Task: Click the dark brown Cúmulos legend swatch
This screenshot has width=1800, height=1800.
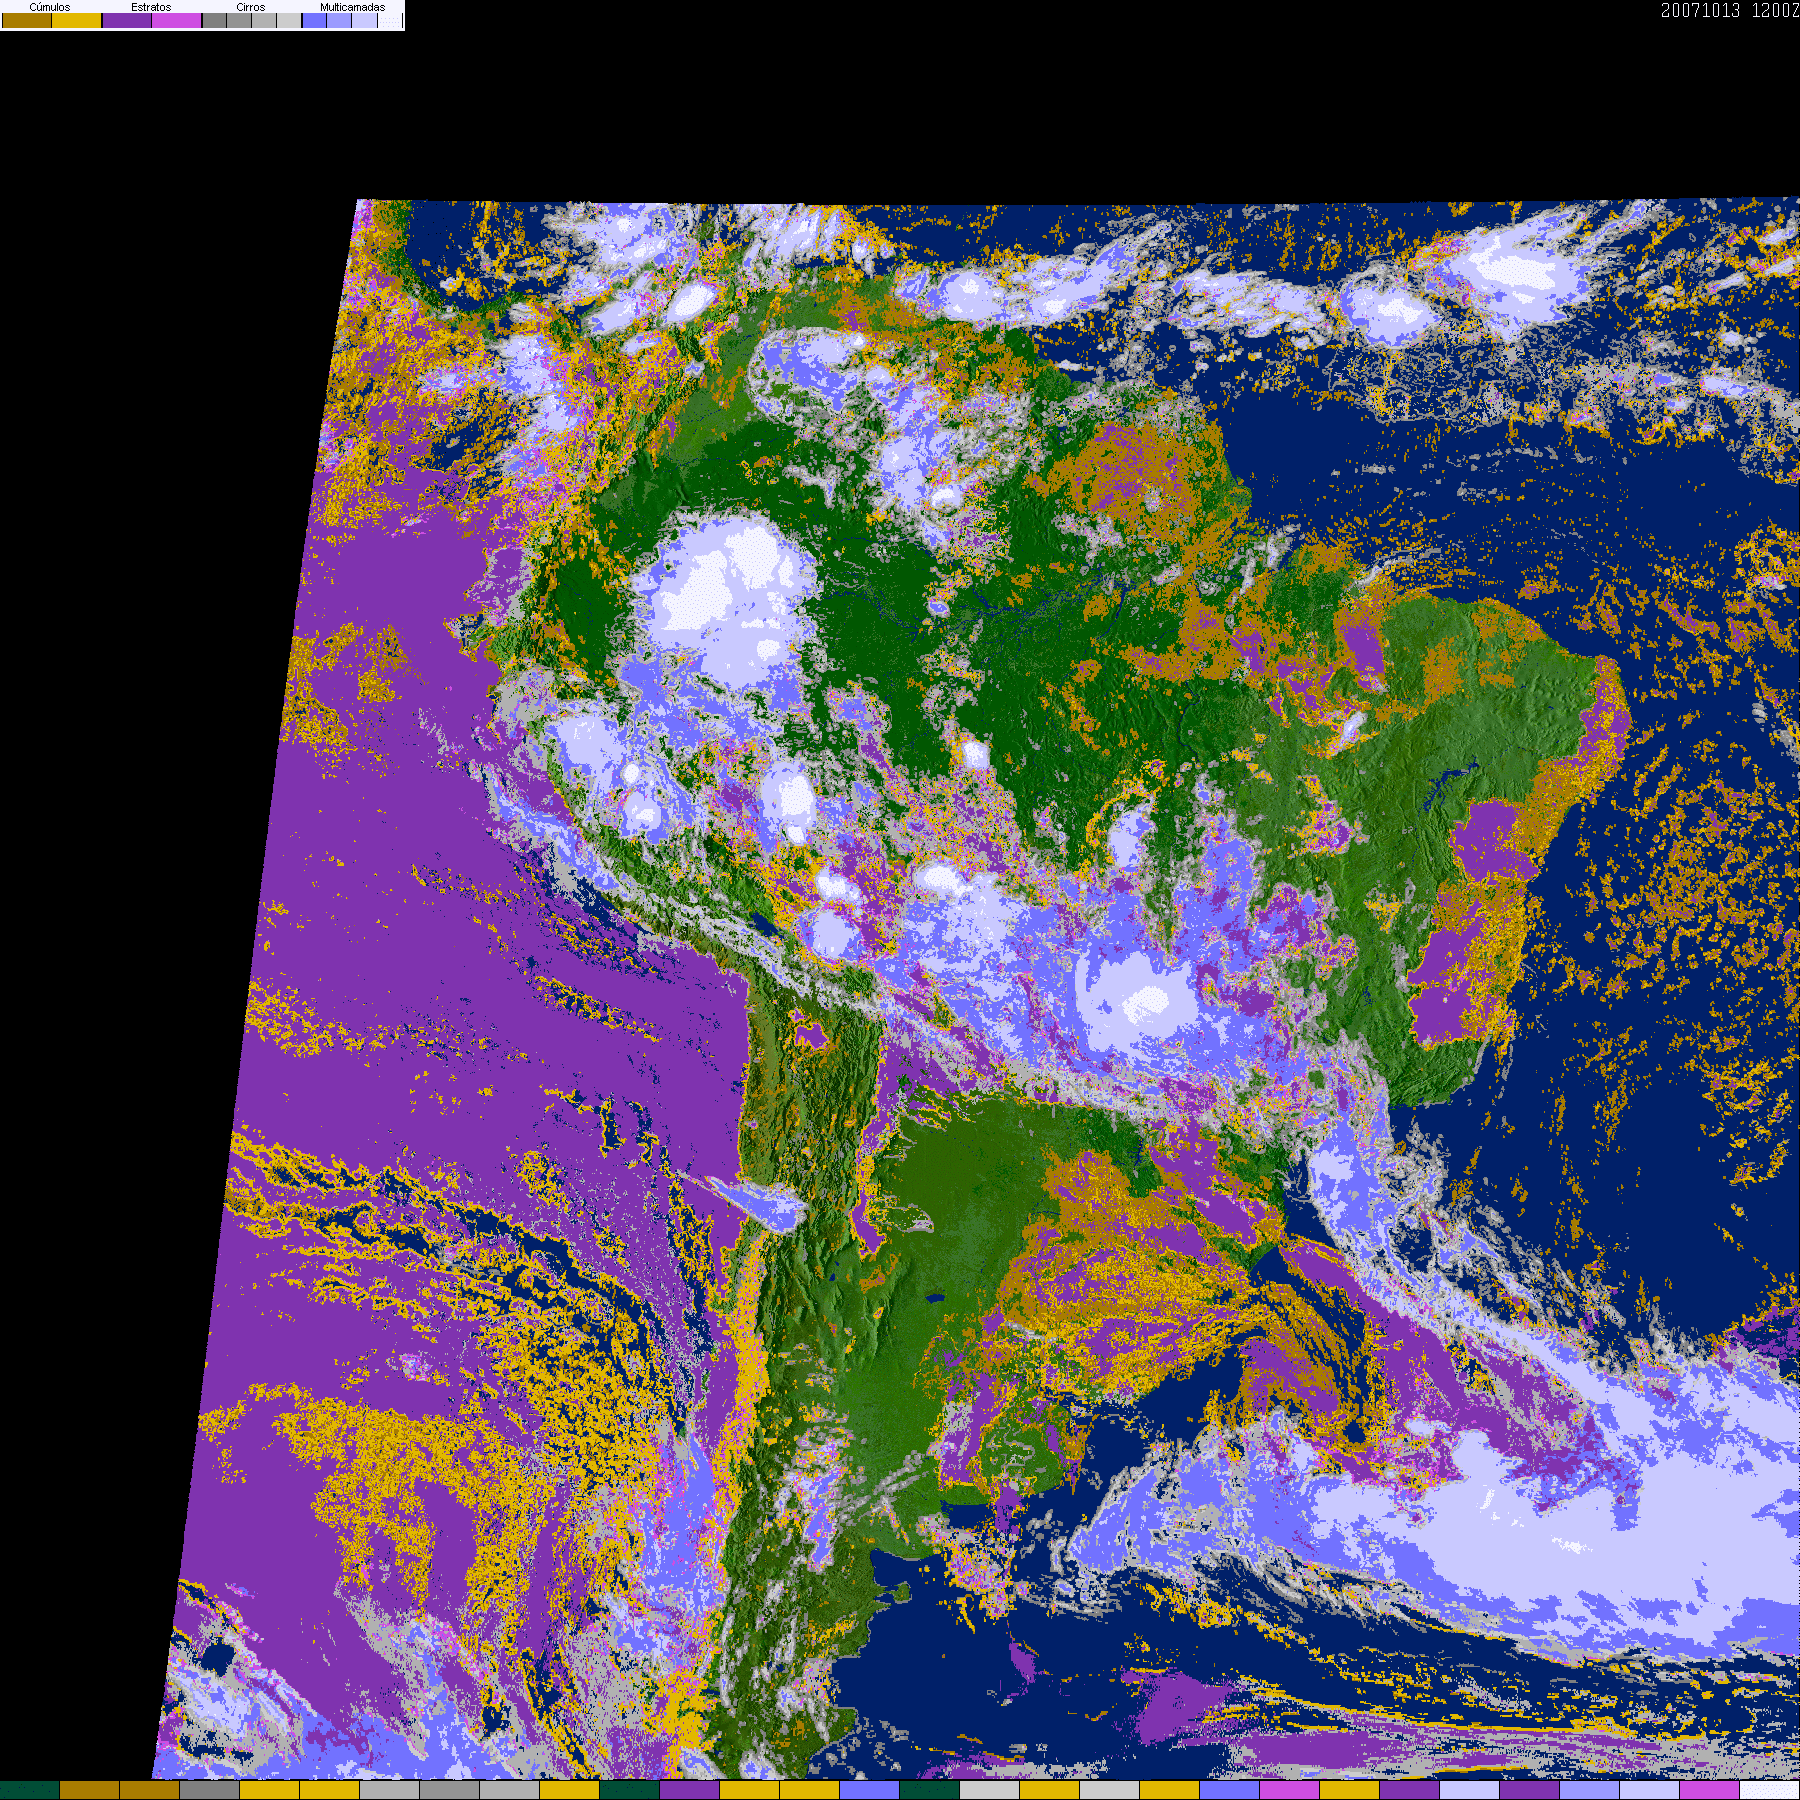Action: (27, 20)
